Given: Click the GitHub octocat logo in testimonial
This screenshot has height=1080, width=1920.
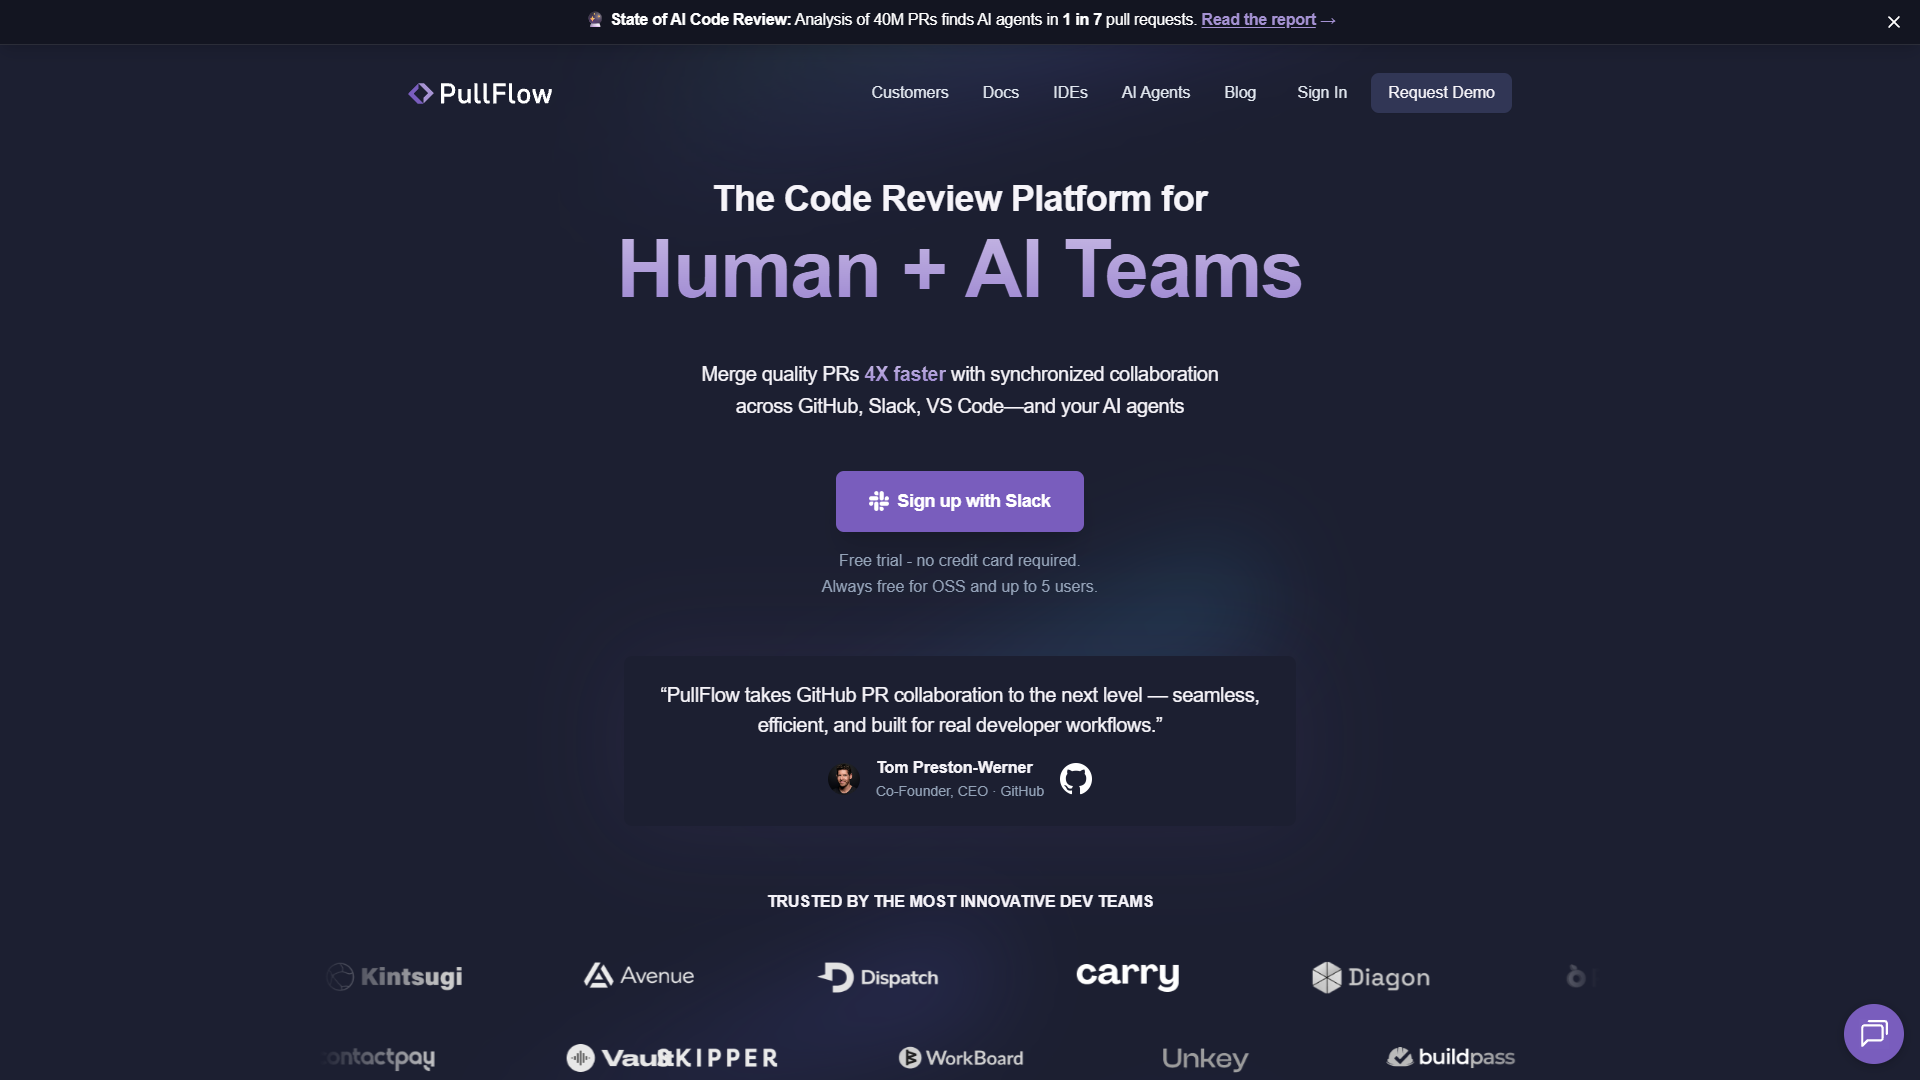Looking at the screenshot, I should pos(1076,779).
